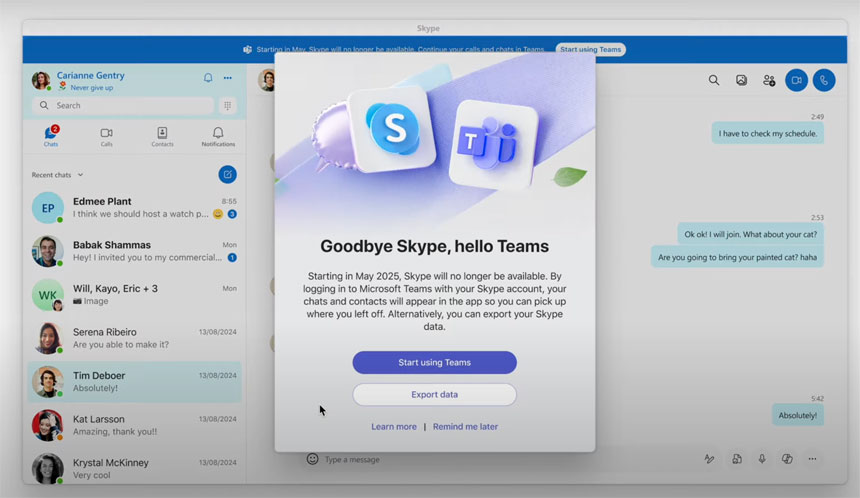Click the WK group avatar

tap(48, 295)
